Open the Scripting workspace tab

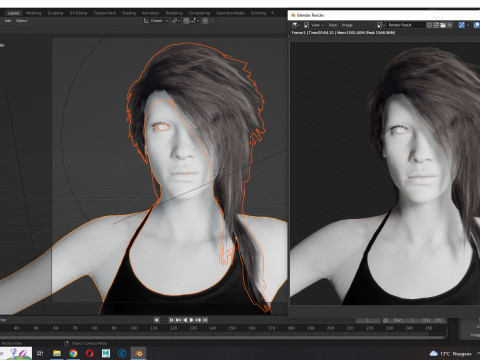pyautogui.click(x=258, y=13)
